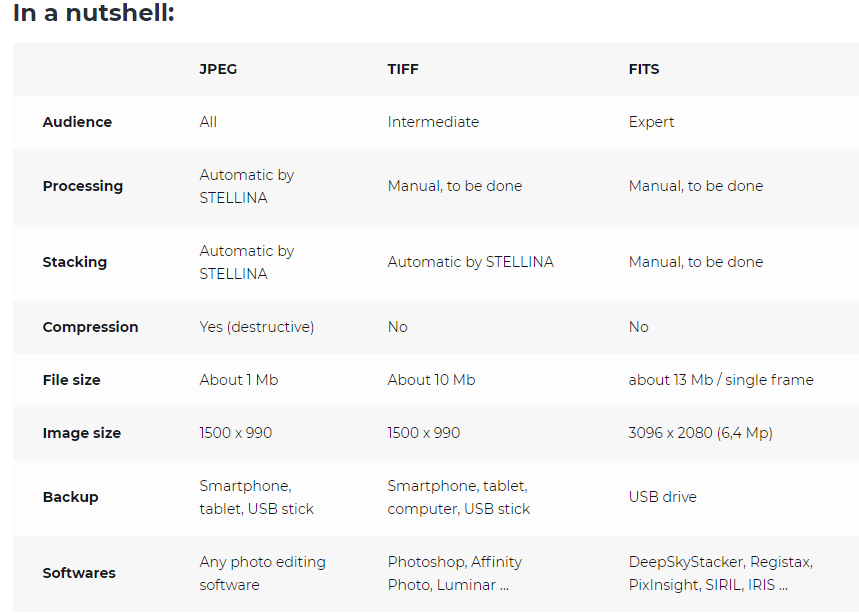The image size is (859, 613).
Task: Select the FITS column header
Action: 644,70
